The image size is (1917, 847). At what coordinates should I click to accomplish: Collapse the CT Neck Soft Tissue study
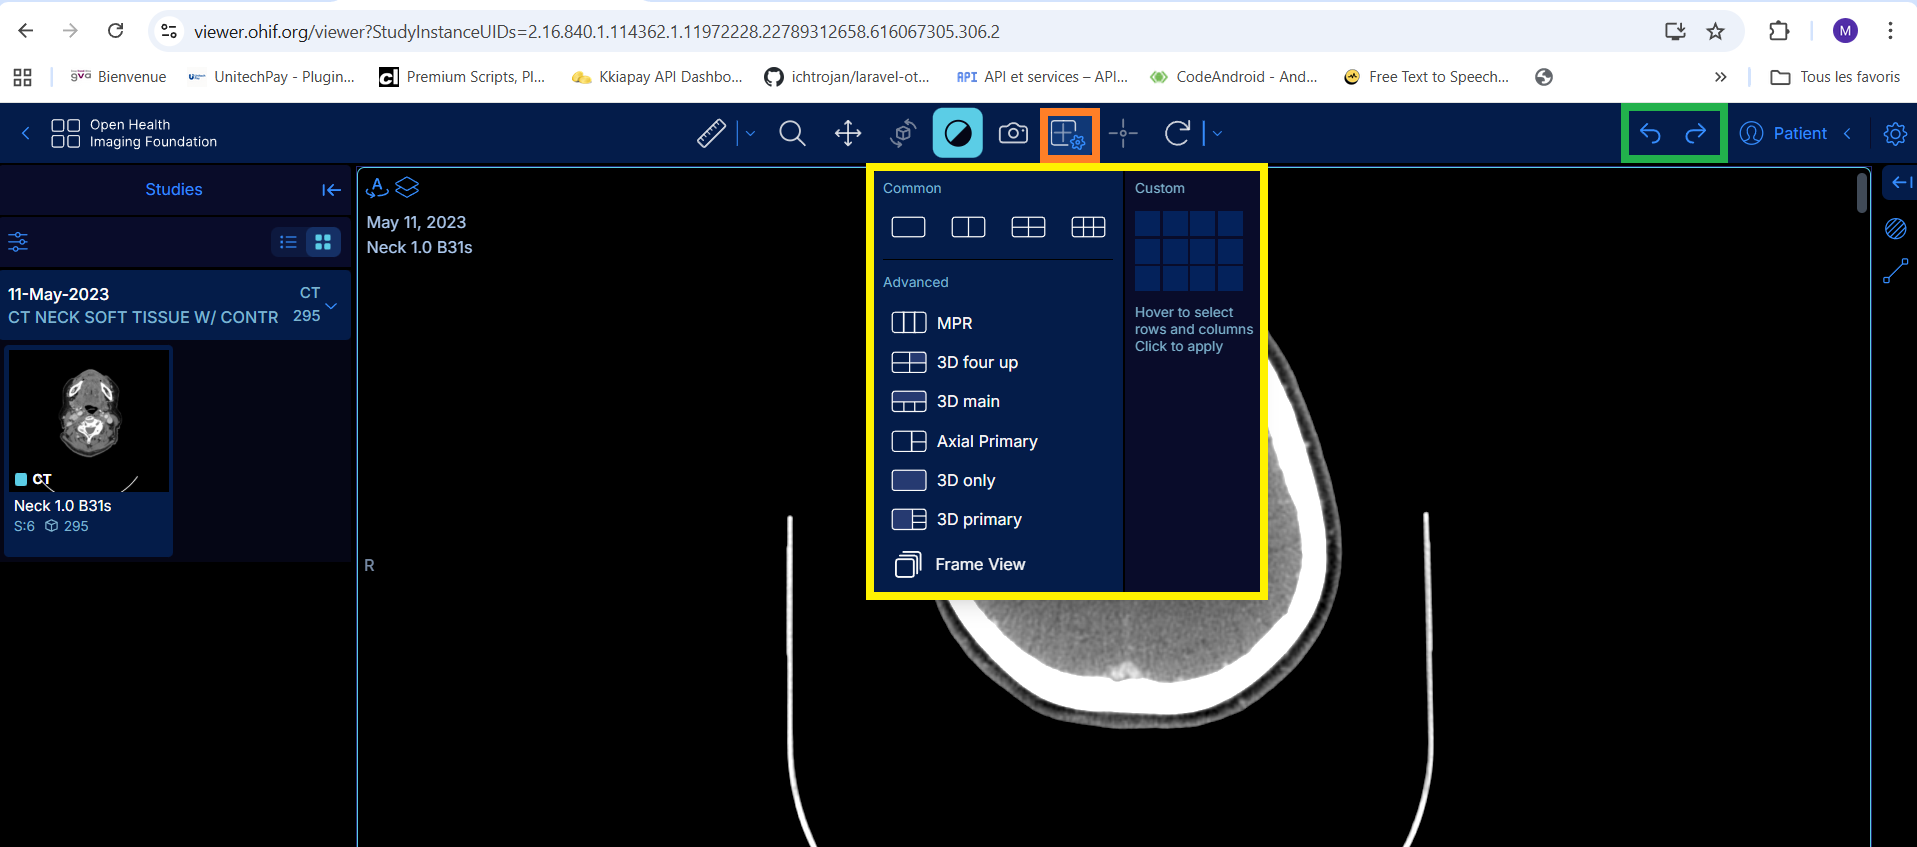coord(331,305)
